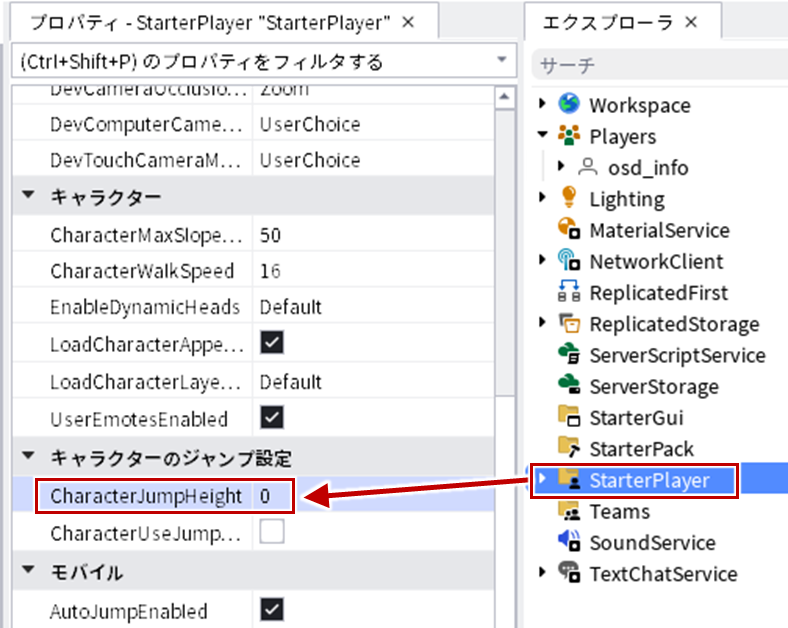This screenshot has height=628, width=788.
Task: Select the MaterialService label in Explorer
Action: [659, 231]
